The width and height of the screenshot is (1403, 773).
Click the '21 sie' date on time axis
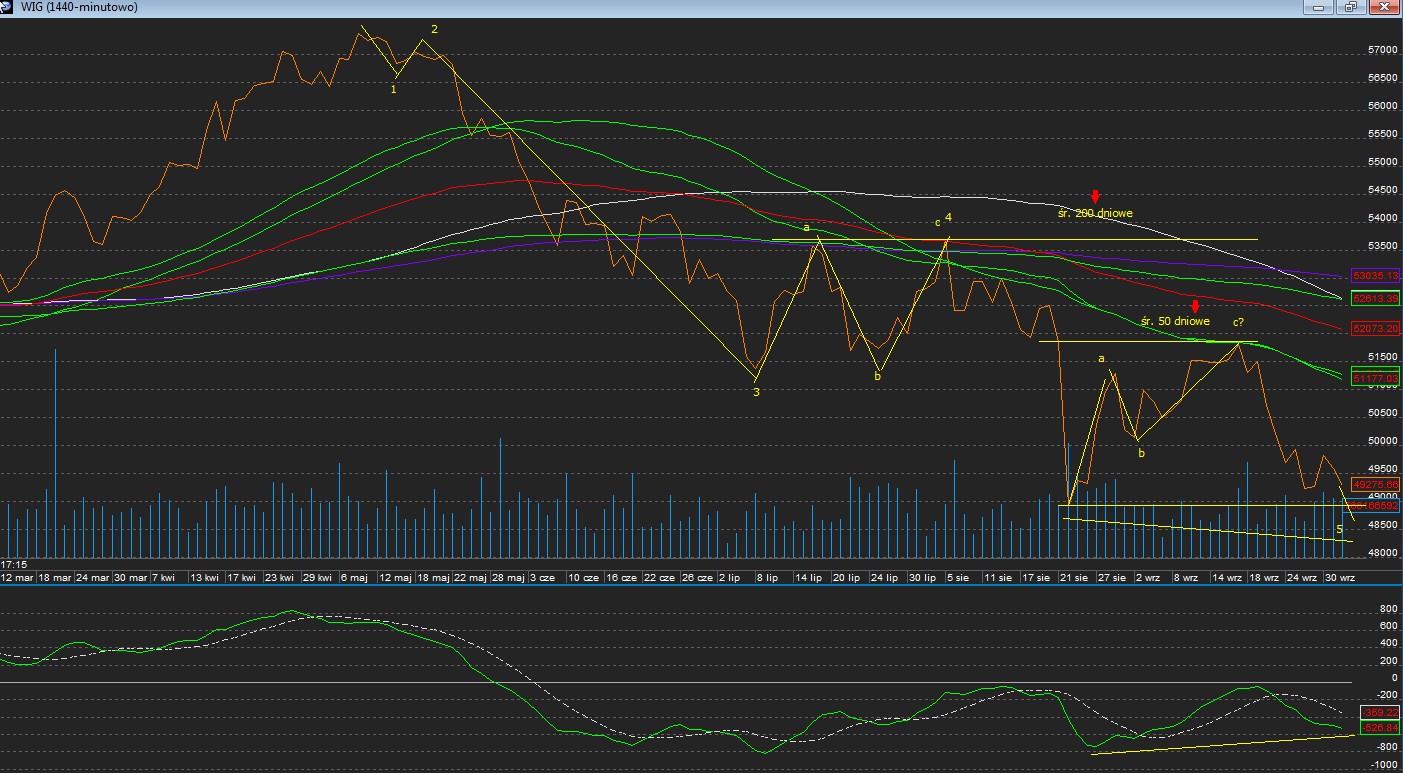pyautogui.click(x=1074, y=578)
